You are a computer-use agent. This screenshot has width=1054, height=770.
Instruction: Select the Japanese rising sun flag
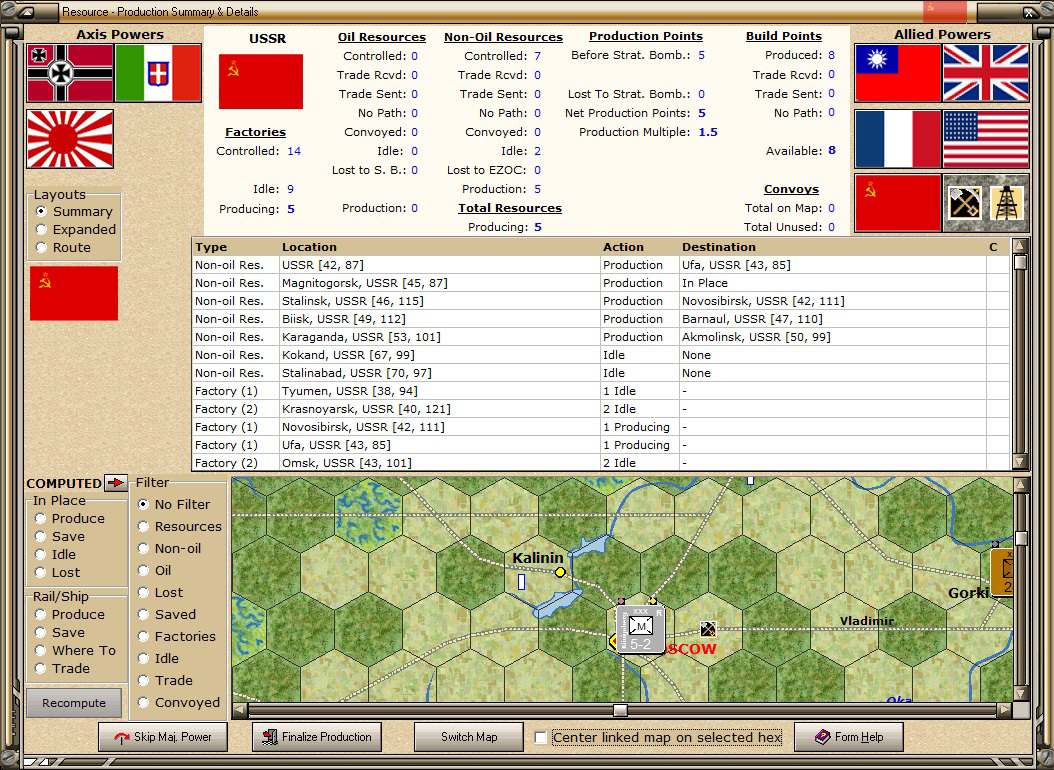coord(70,138)
